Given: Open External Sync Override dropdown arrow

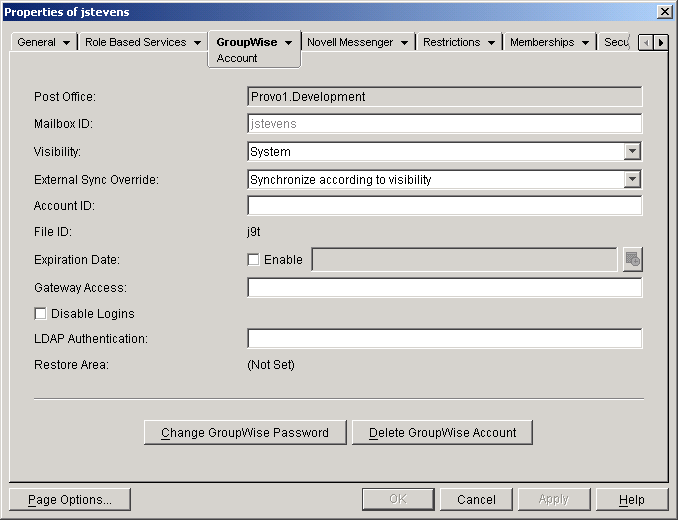Looking at the screenshot, I should [632, 179].
